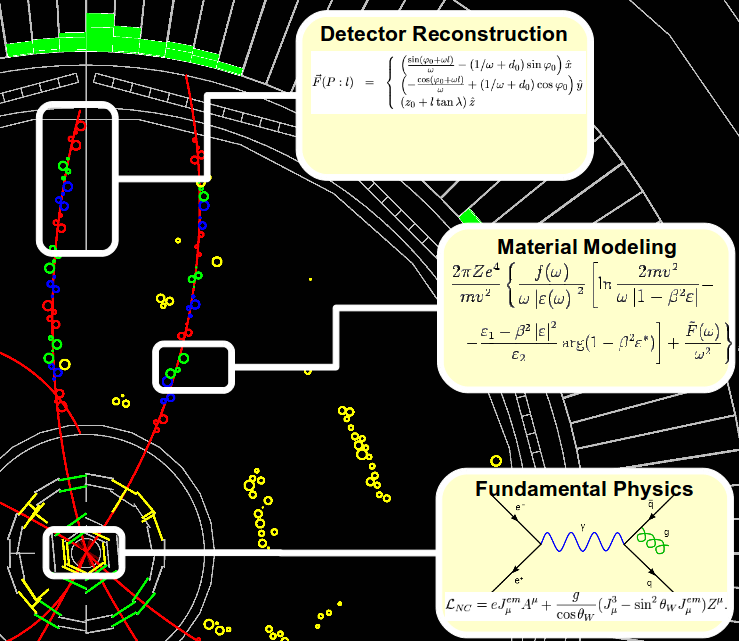This screenshot has height=641, width=739.
Task: Click the "Detector Reconstruction" heading
Action: pyautogui.click(x=443, y=34)
